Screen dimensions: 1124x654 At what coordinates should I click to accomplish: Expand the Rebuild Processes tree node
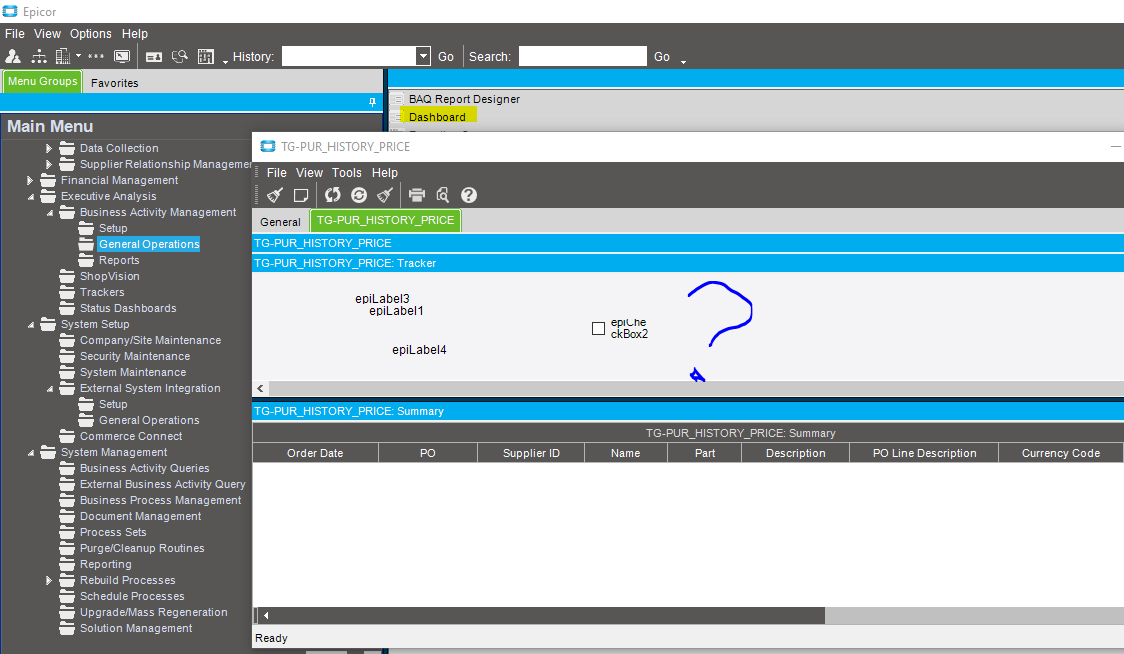[49, 580]
